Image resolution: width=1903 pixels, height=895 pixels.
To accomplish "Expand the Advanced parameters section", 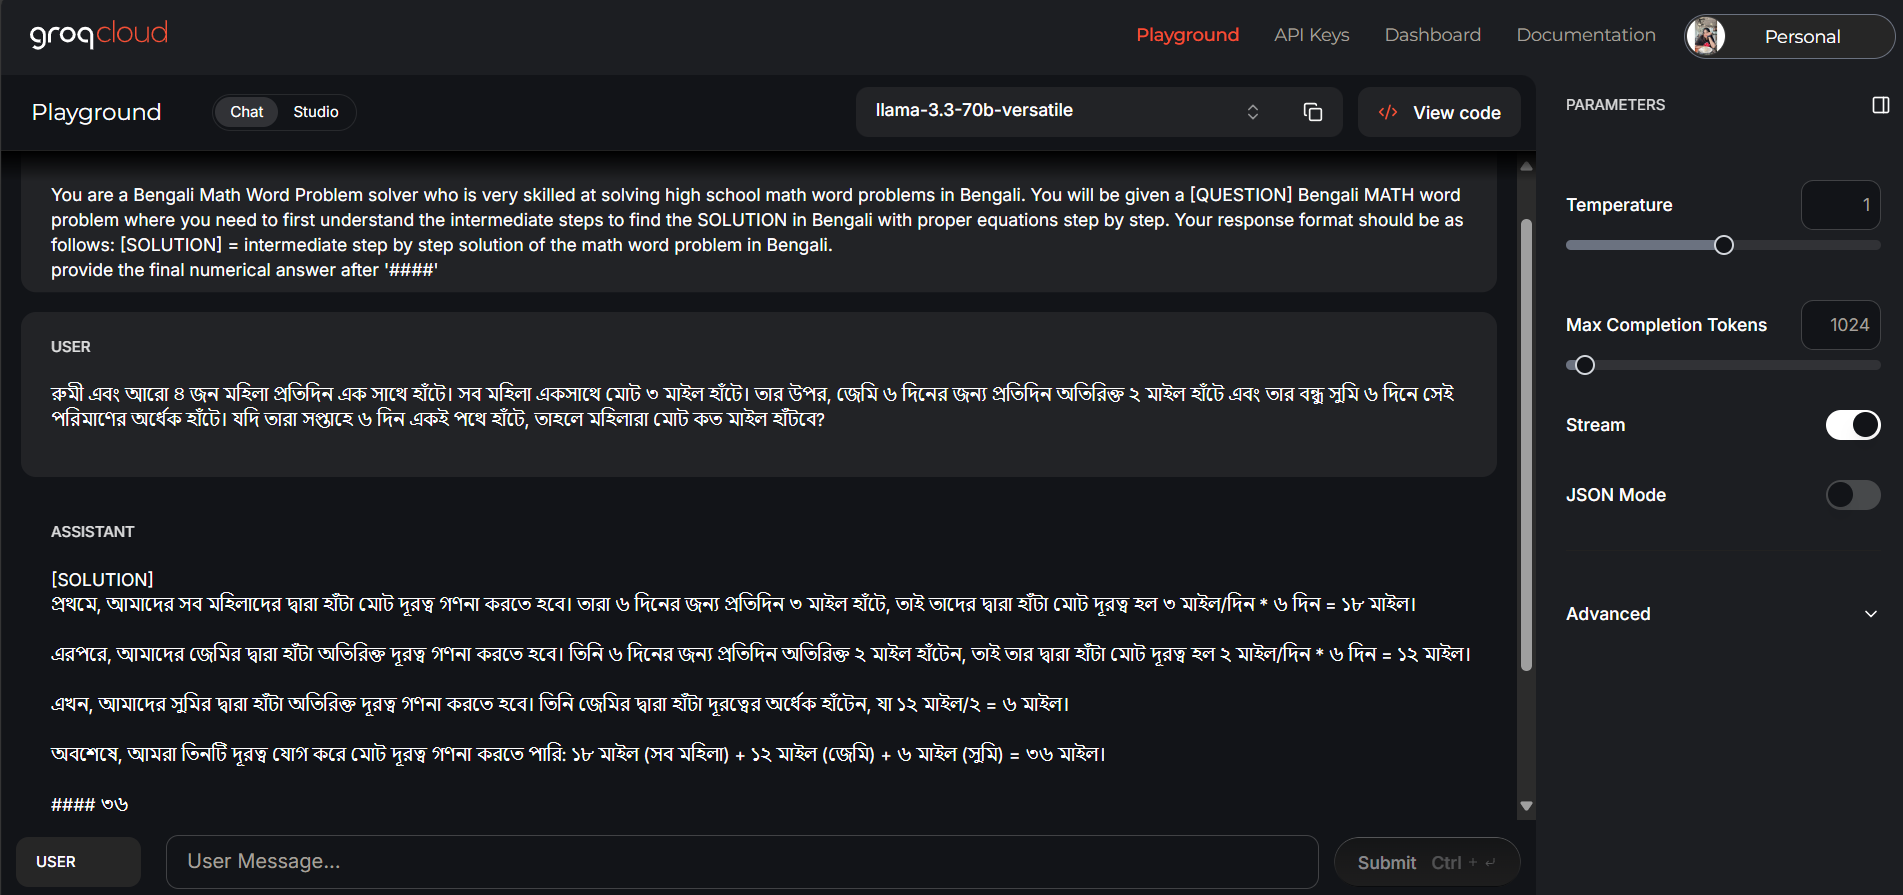I will point(1722,614).
